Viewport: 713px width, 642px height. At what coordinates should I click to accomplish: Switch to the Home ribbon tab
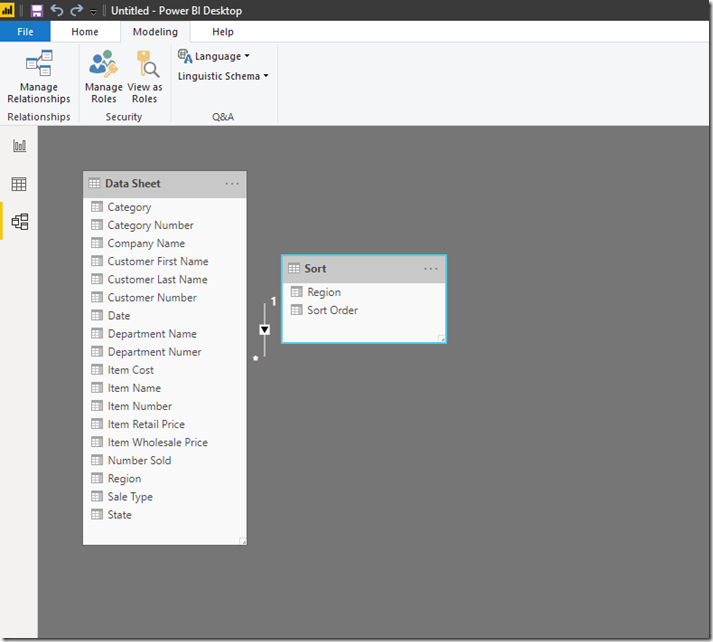click(85, 31)
